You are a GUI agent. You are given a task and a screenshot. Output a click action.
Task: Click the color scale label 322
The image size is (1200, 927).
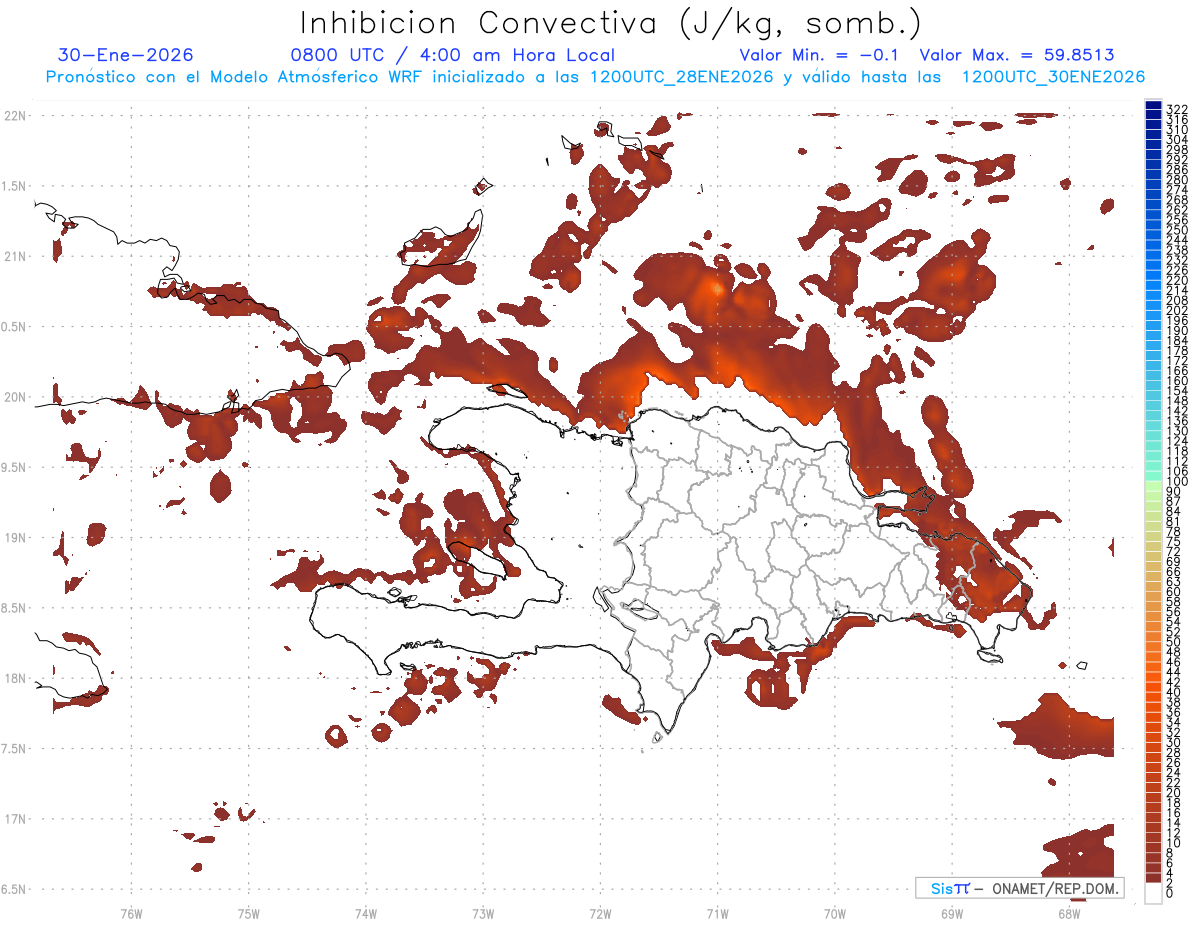1176,108
